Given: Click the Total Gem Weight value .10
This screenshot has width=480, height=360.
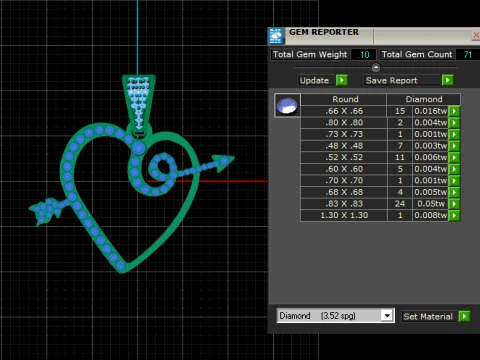Looking at the screenshot, I should (363, 55).
